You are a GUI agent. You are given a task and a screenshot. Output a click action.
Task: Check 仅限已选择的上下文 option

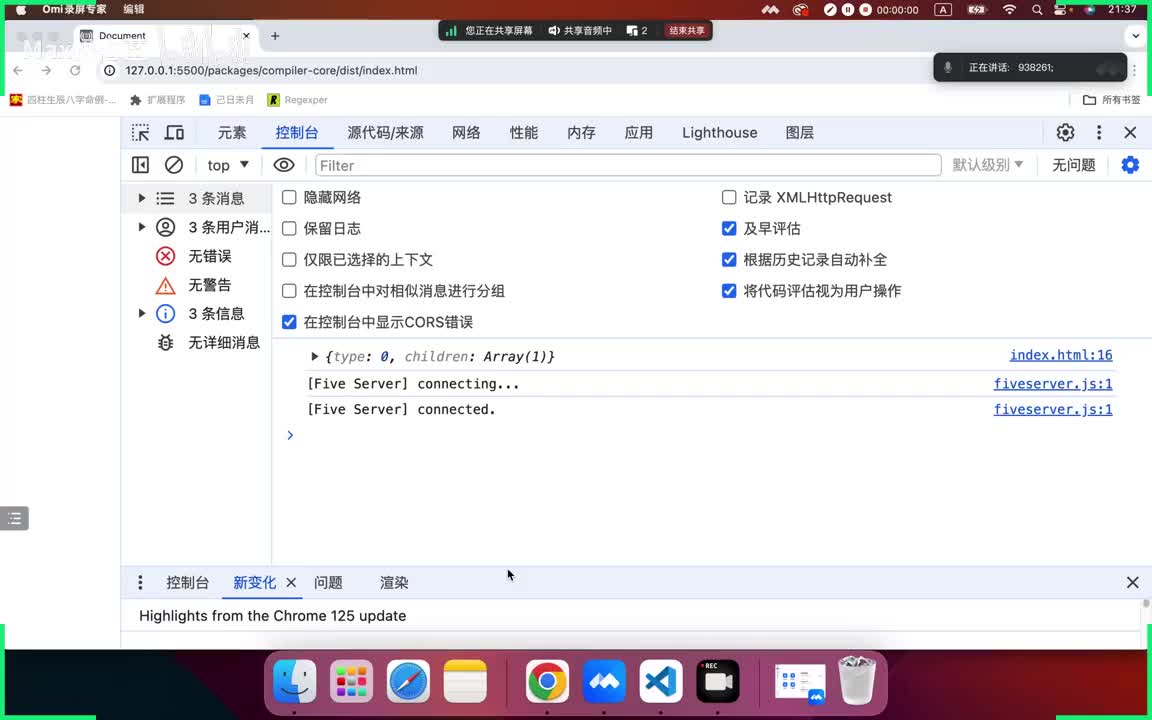(x=289, y=259)
